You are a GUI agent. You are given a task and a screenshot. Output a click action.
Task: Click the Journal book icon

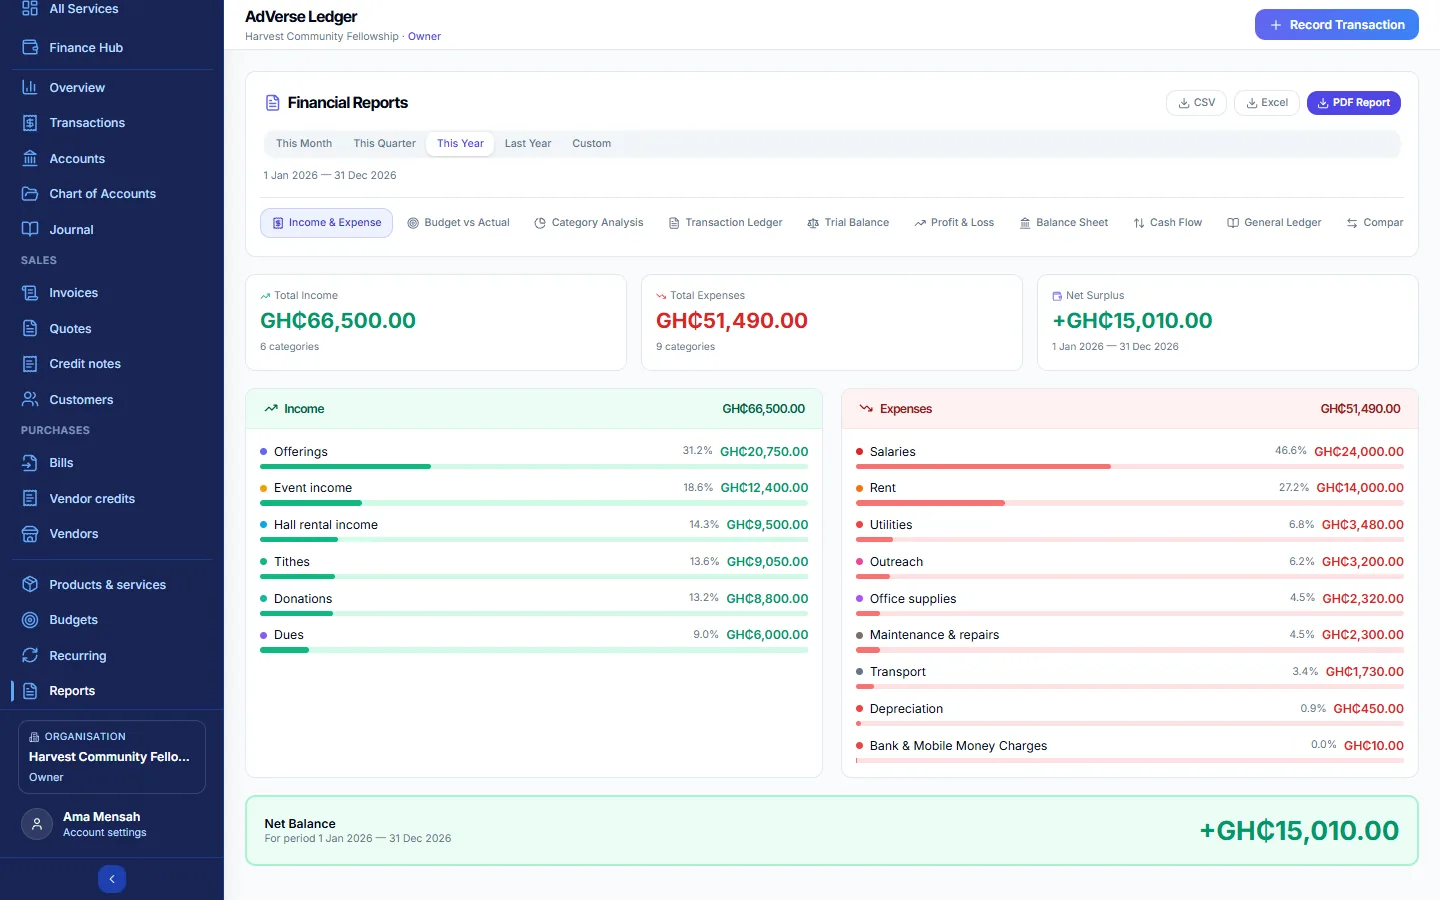(30, 229)
